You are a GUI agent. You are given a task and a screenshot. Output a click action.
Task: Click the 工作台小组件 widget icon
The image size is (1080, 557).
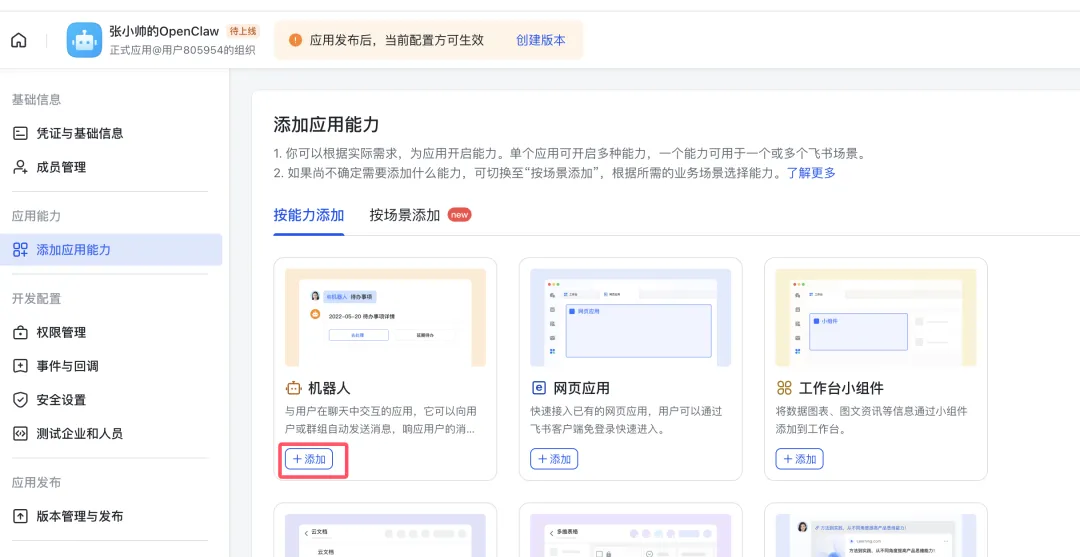pyautogui.click(x=784, y=388)
